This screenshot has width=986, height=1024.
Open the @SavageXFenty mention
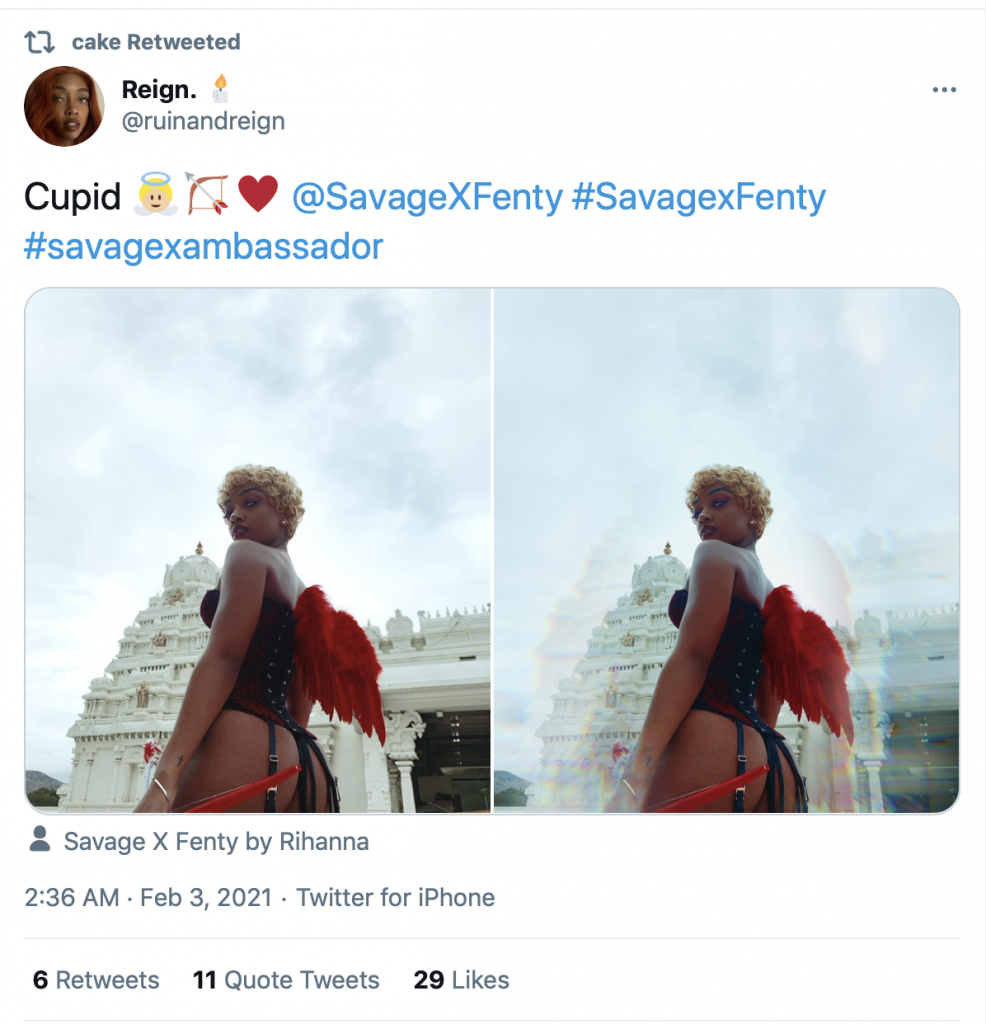[427, 197]
